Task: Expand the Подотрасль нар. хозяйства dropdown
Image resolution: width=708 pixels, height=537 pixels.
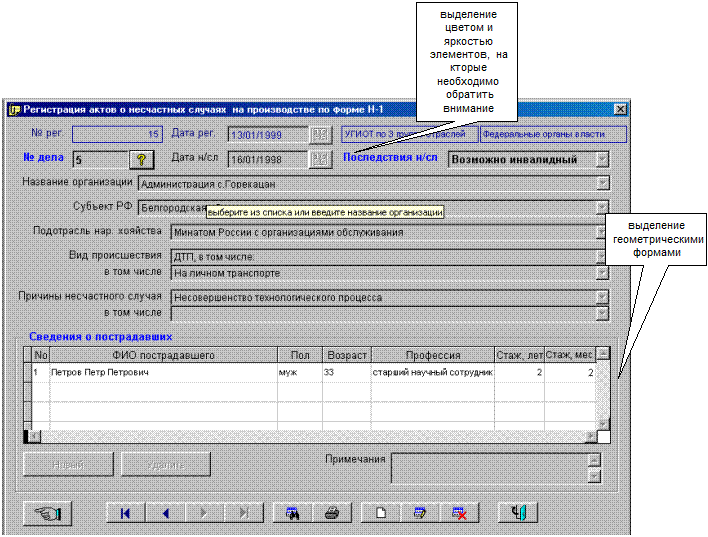Action: coord(602,232)
